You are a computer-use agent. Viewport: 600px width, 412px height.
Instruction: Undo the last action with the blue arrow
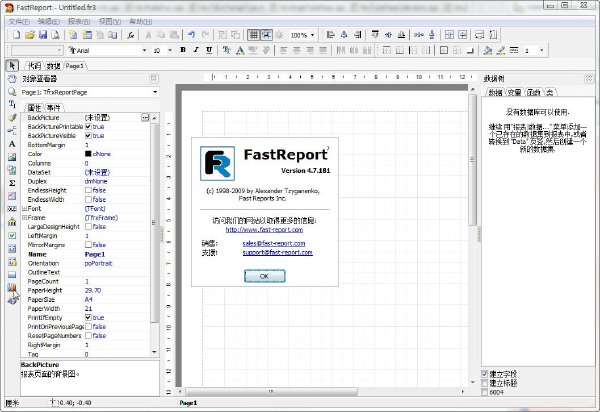pos(191,35)
